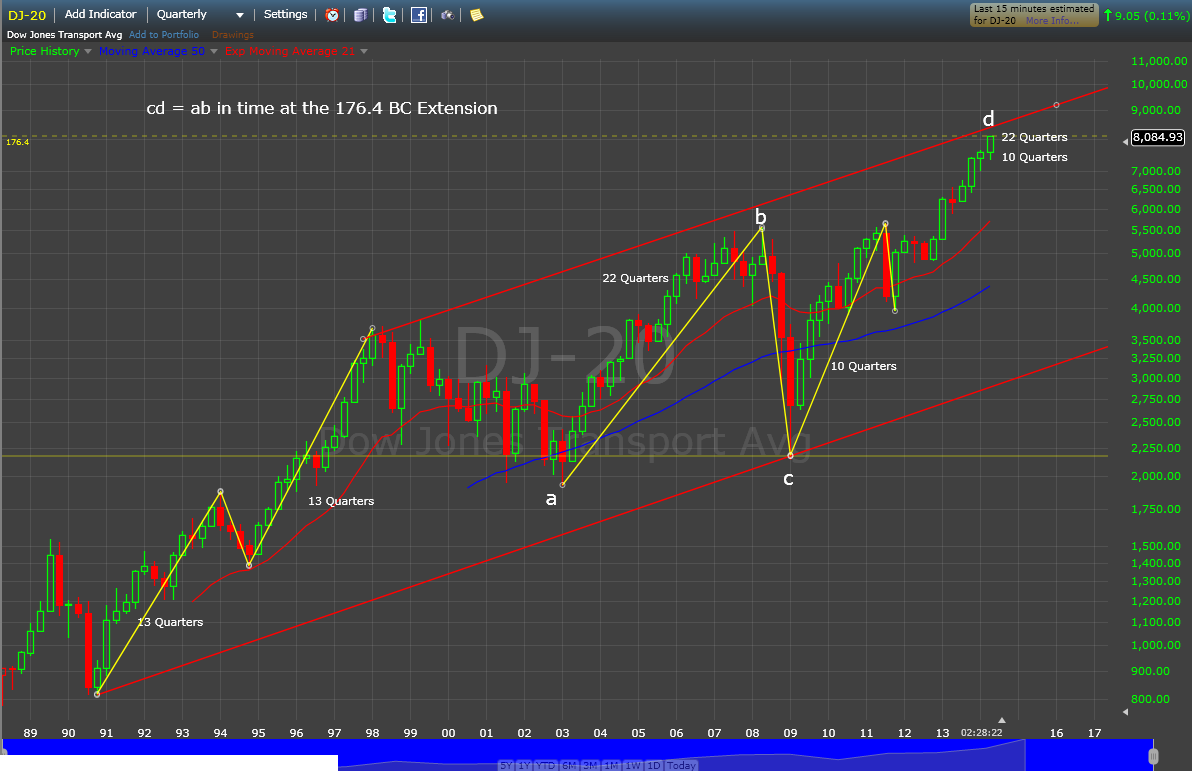Open the Drawings link
This screenshot has width=1192, height=771.
(x=233, y=35)
